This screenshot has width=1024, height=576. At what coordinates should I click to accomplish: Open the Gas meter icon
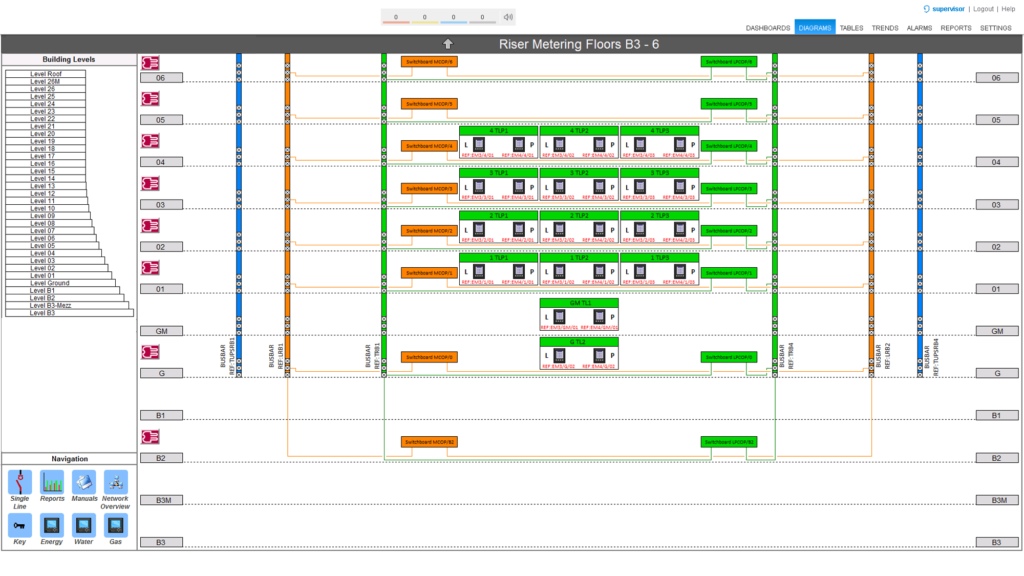[116, 524]
